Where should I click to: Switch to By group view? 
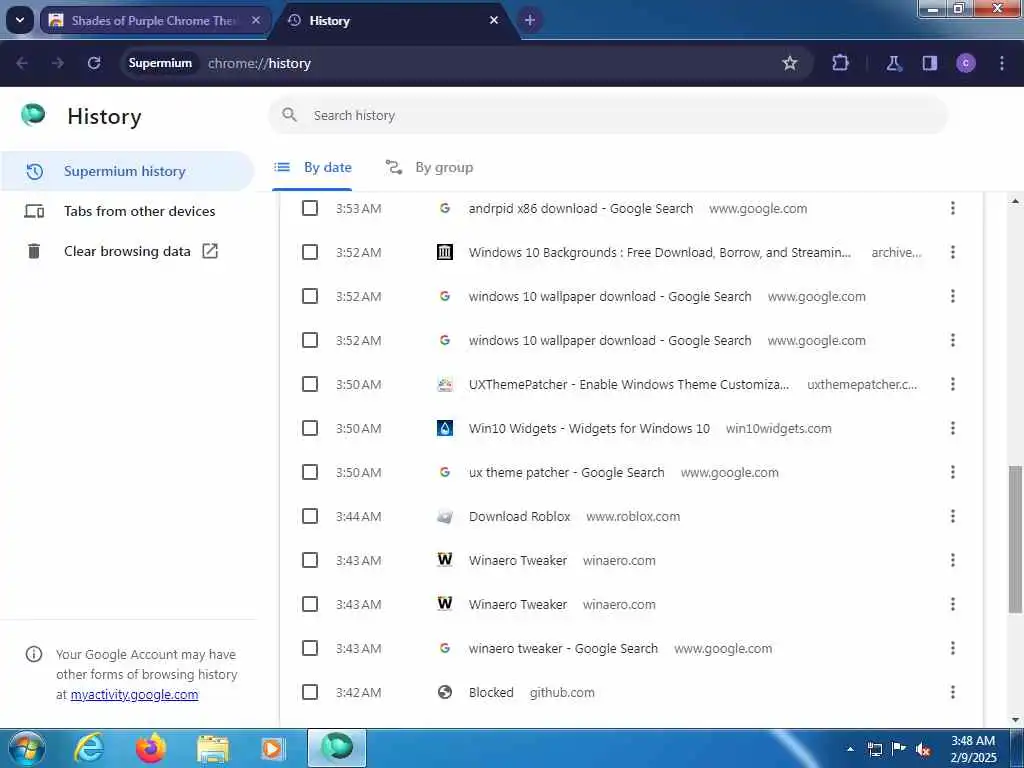coord(429,168)
